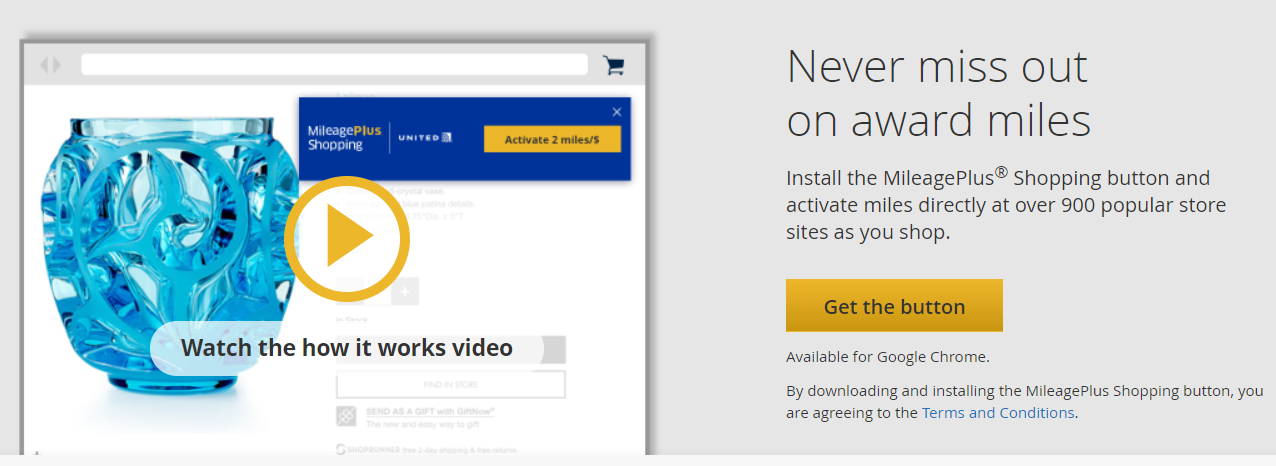The height and width of the screenshot is (466, 1276).
Task: Play the how it works video
Action: (x=347, y=238)
